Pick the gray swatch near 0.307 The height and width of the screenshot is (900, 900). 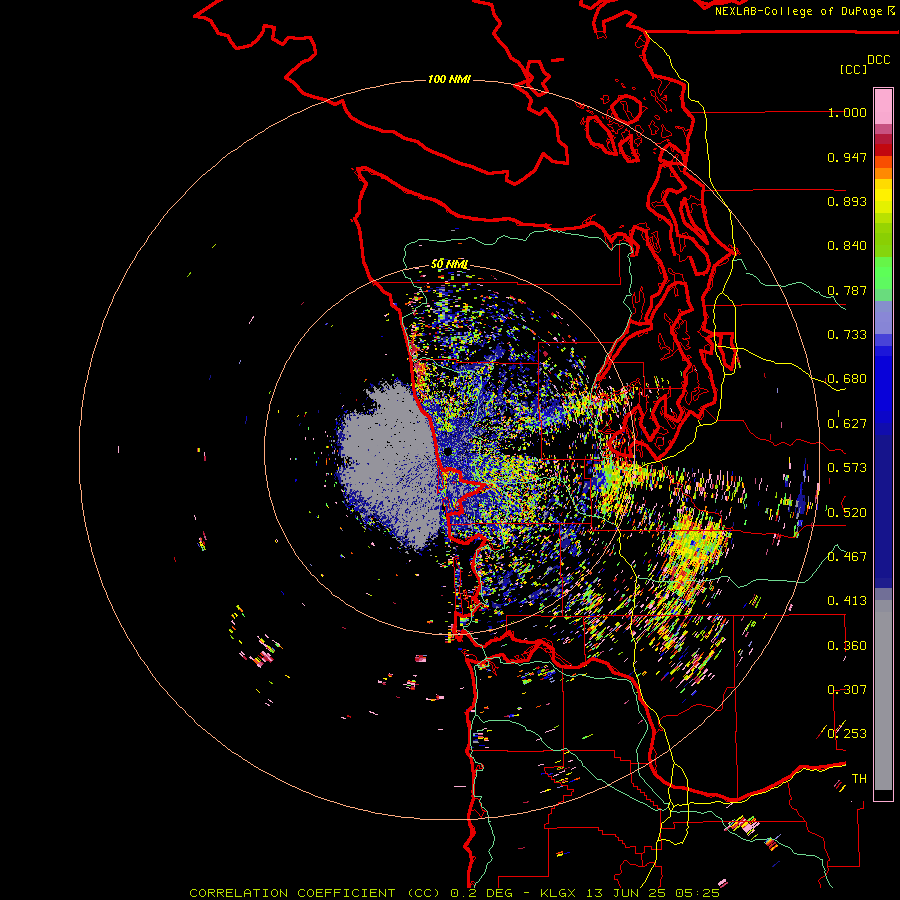click(883, 695)
